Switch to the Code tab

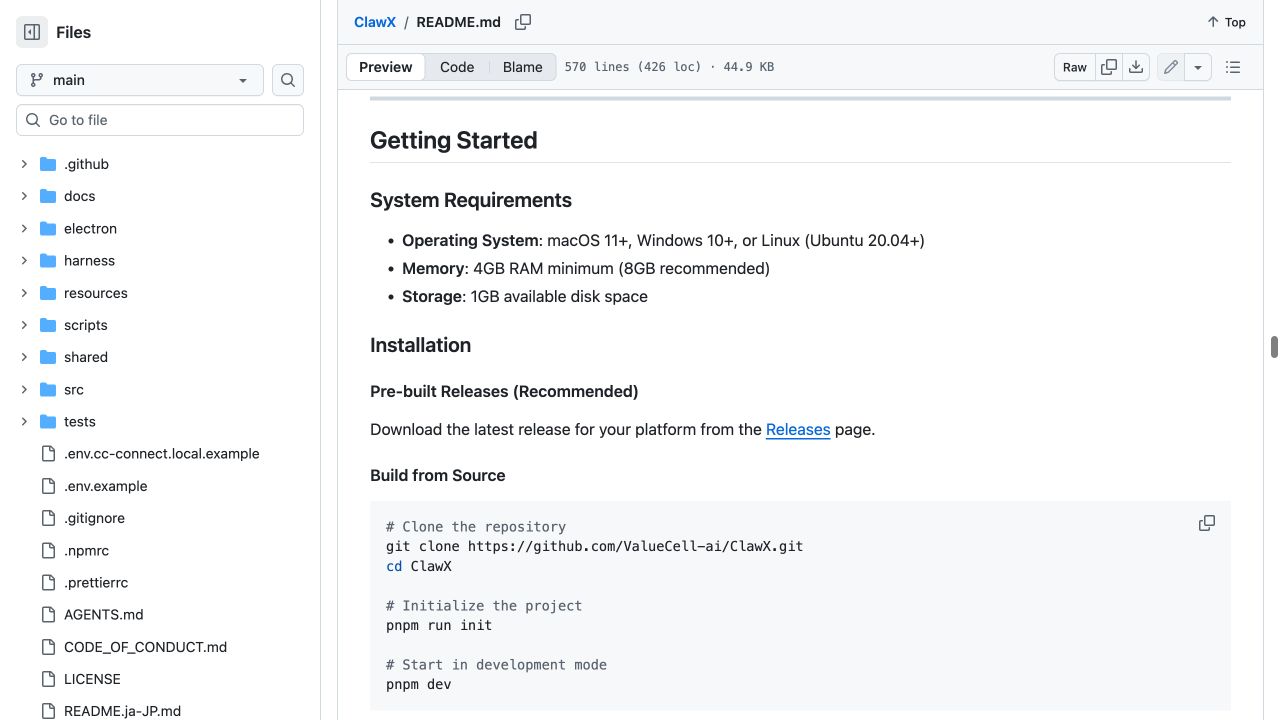pyautogui.click(x=457, y=67)
